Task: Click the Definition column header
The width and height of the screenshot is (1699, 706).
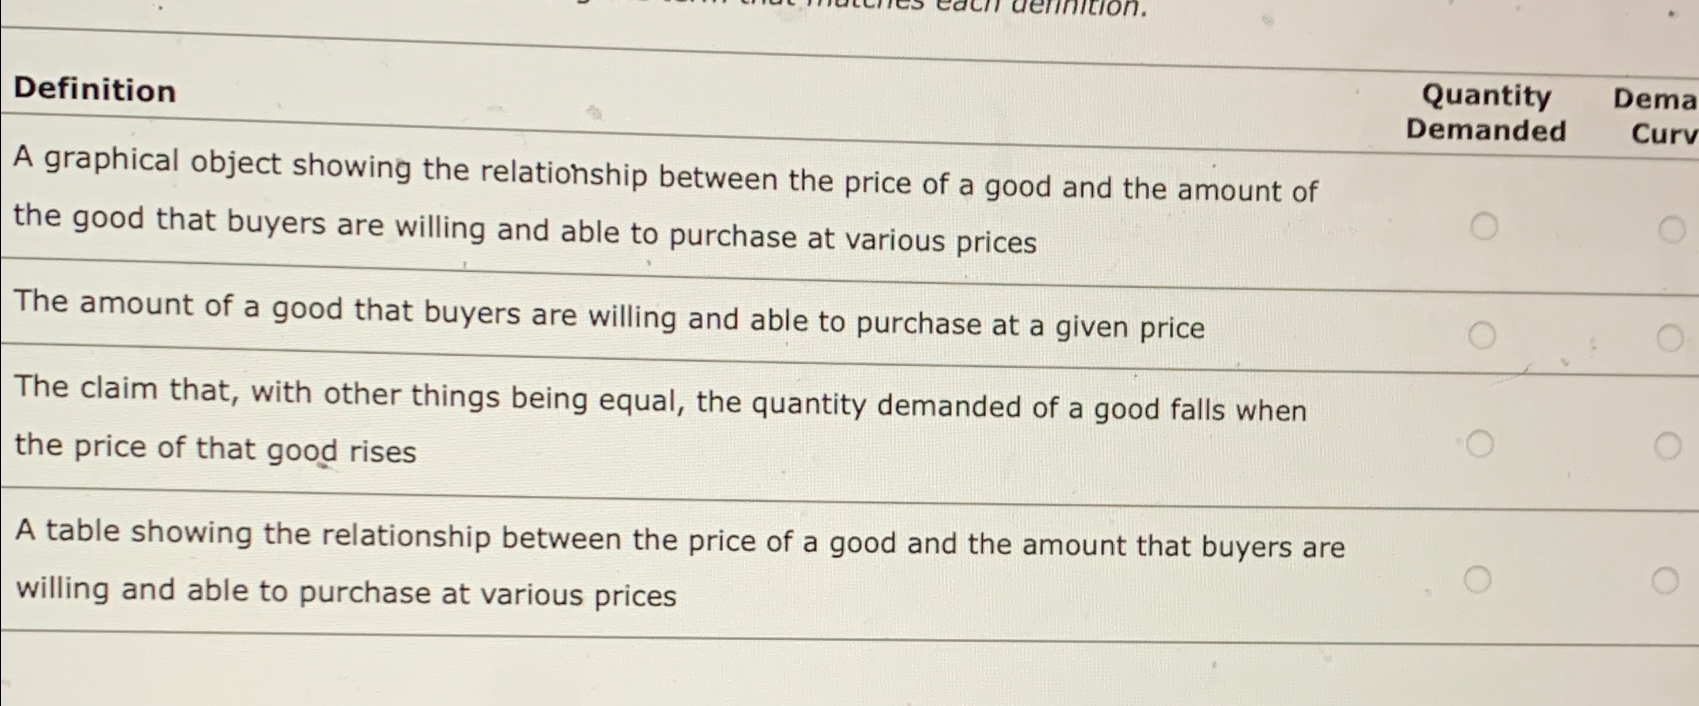Action: [95, 90]
